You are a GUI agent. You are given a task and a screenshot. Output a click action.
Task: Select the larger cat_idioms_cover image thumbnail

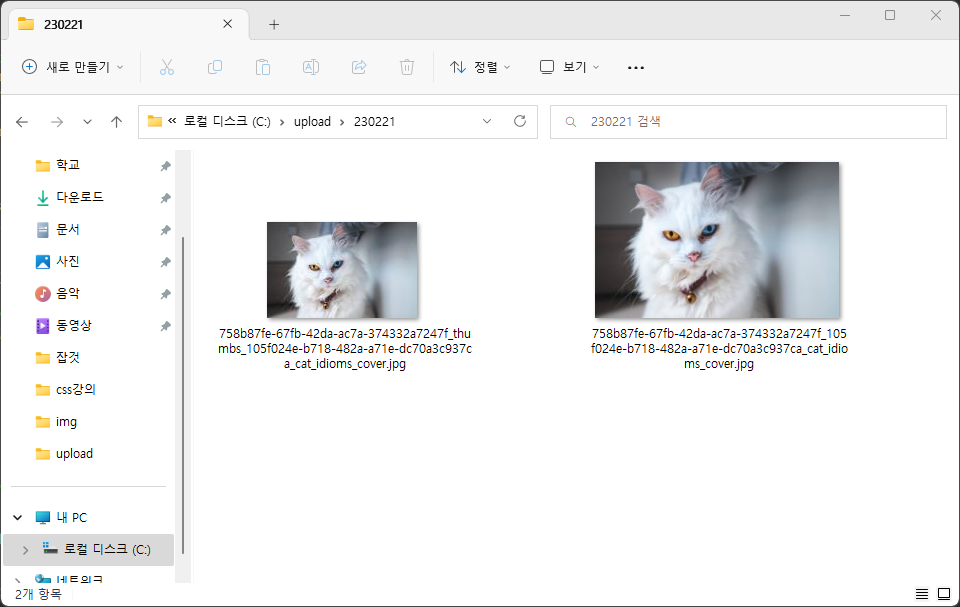pos(717,239)
